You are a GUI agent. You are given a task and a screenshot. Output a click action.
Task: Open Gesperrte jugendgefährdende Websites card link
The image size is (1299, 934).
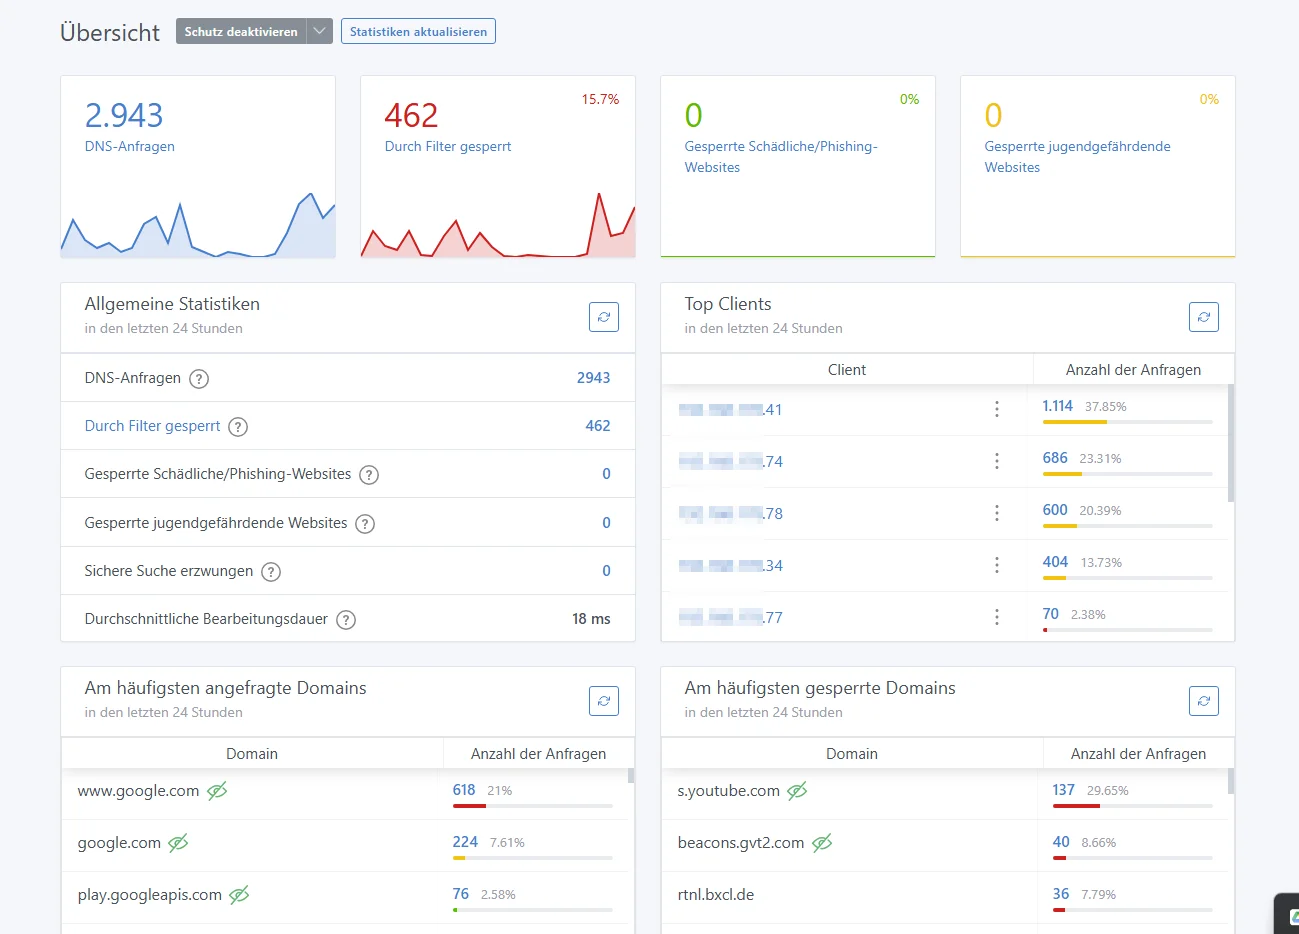(1077, 157)
